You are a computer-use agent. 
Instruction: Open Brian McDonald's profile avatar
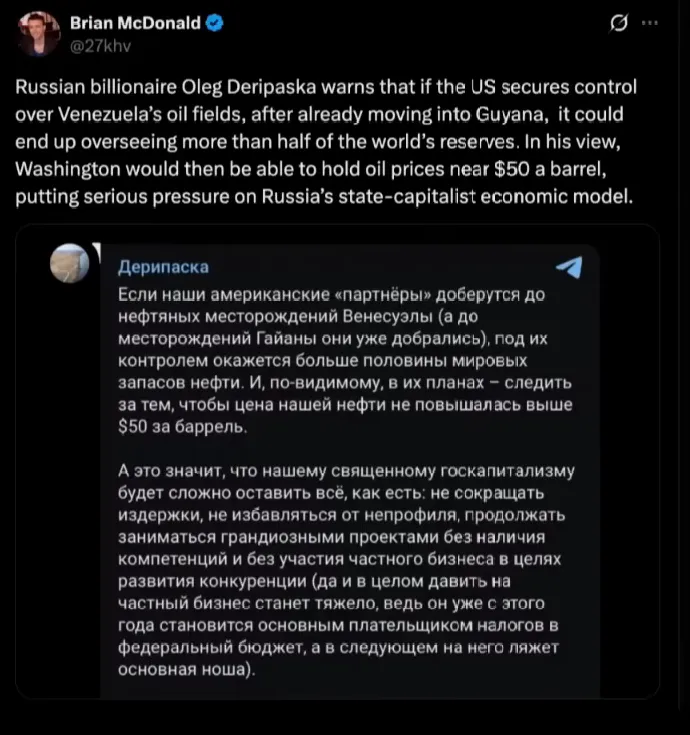click(37, 34)
